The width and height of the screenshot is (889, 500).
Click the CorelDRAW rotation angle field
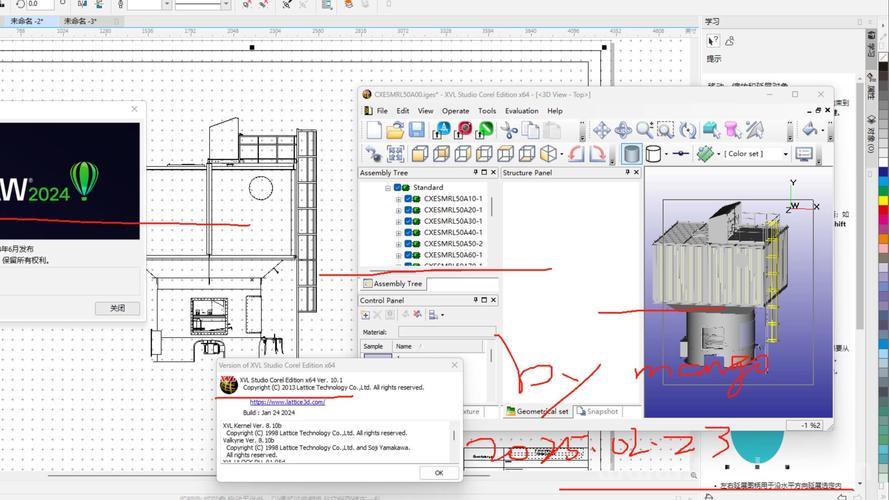pyautogui.click(x=40, y=4)
